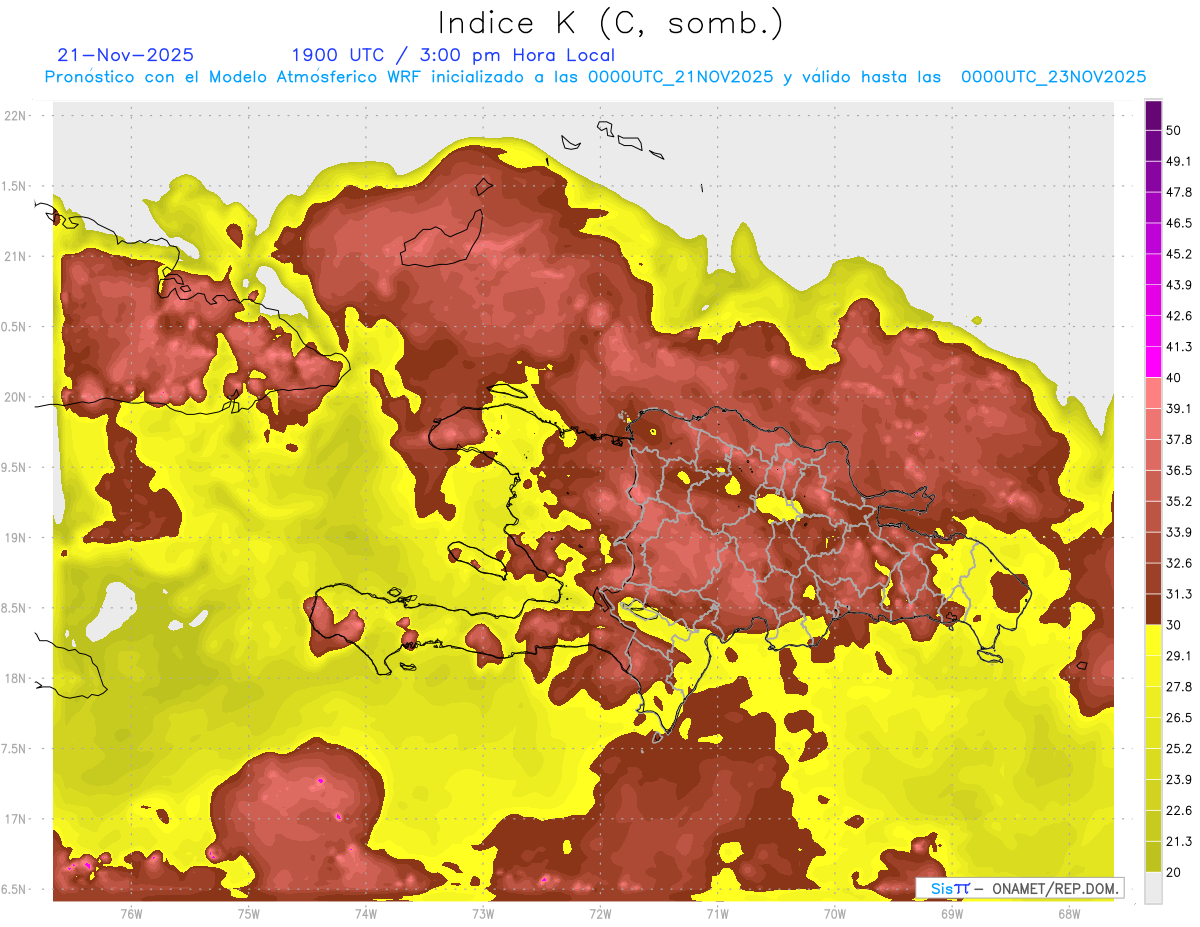1200x927 pixels.
Task: Click the longitude label "76W"
Action: click(131, 914)
